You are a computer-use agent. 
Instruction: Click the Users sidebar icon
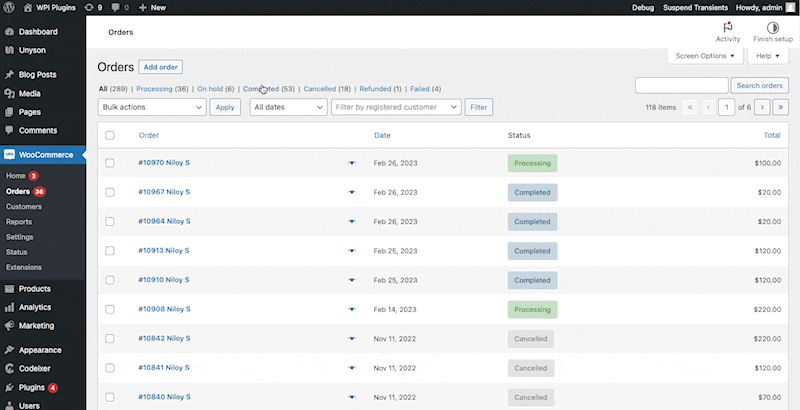pos(9,405)
